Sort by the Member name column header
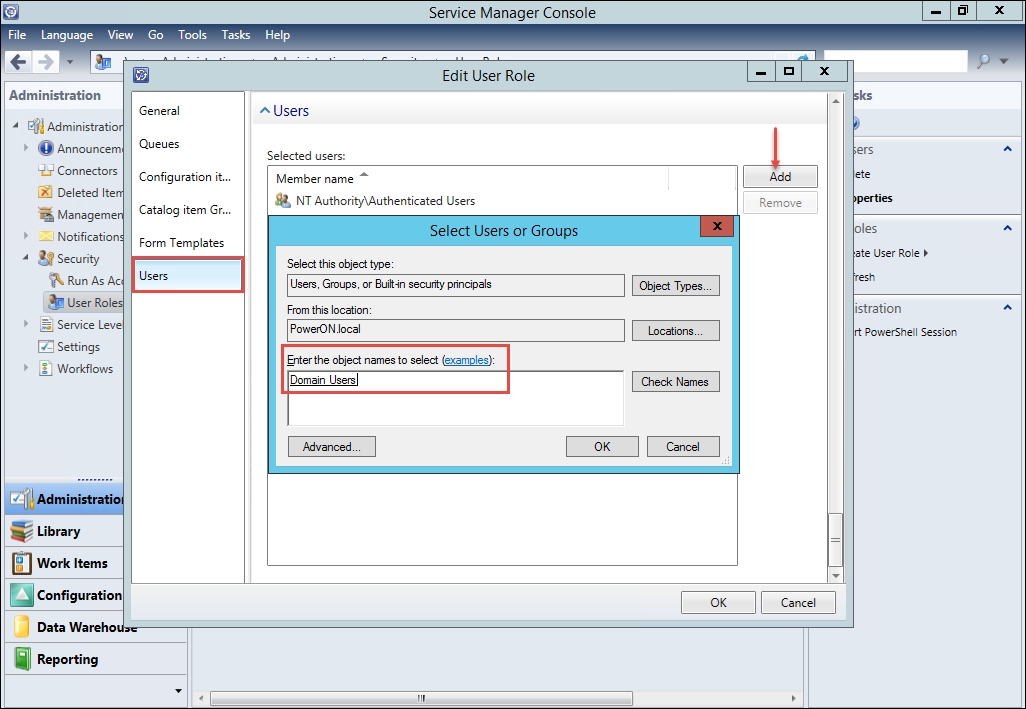The width and height of the screenshot is (1026, 709). pyautogui.click(x=469, y=179)
